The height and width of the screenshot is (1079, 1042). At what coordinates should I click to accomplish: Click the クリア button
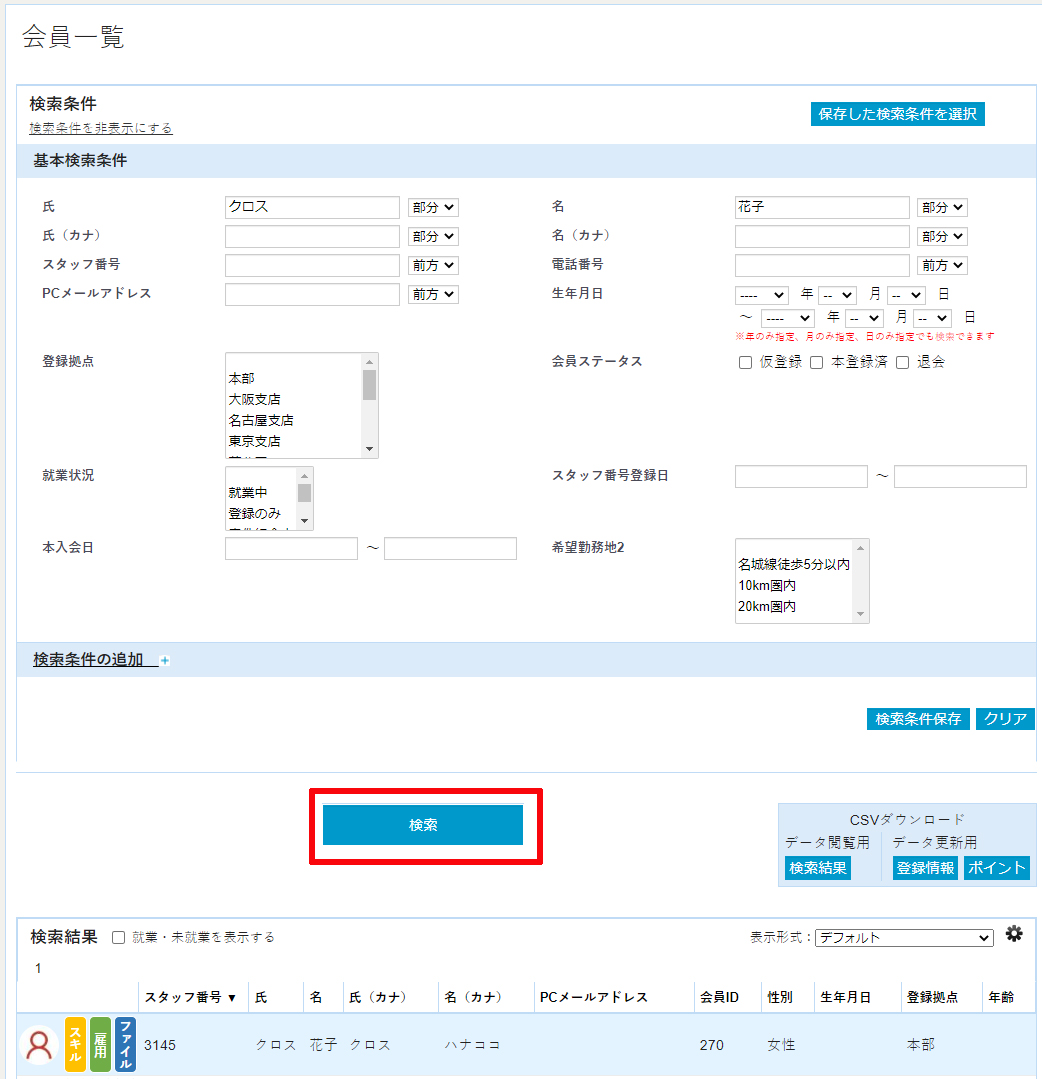point(1006,719)
